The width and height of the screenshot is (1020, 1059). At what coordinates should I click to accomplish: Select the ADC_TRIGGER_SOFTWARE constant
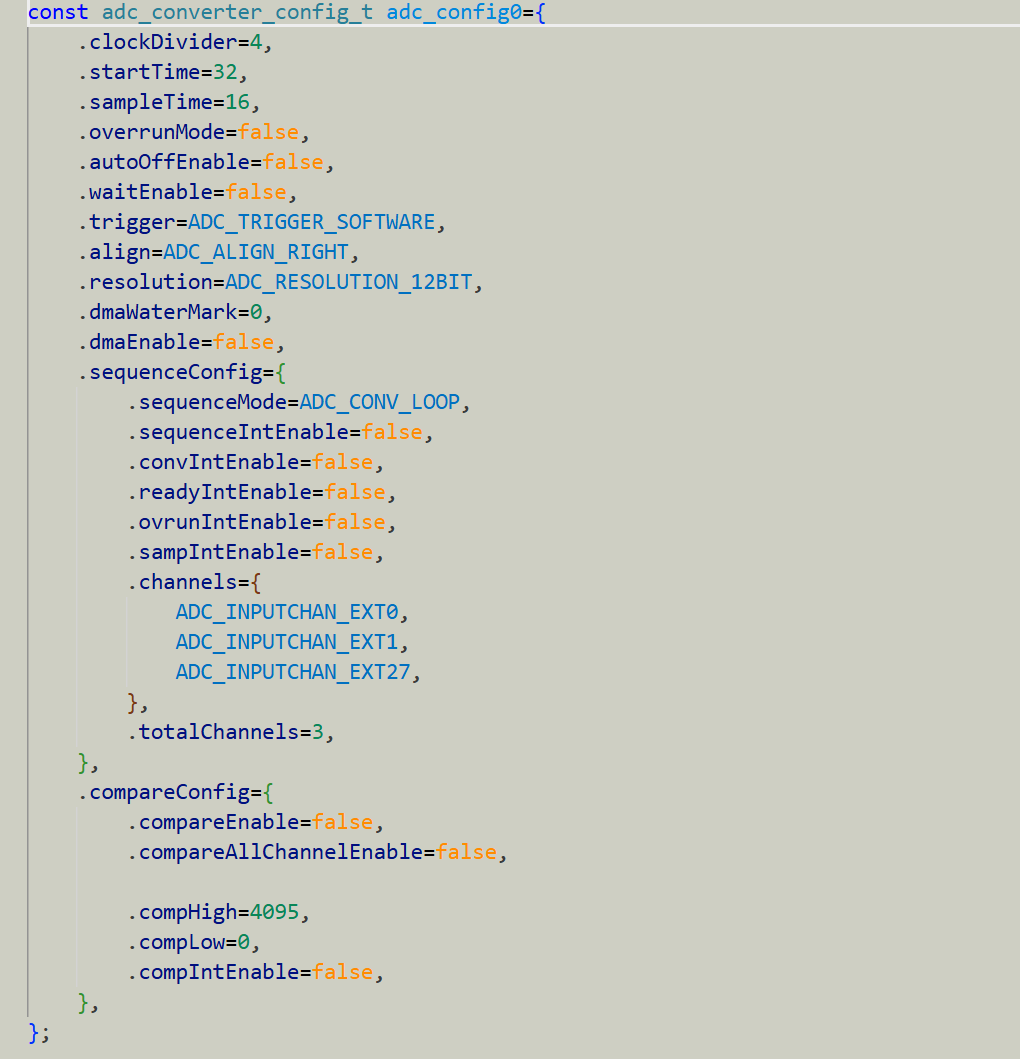coord(311,222)
